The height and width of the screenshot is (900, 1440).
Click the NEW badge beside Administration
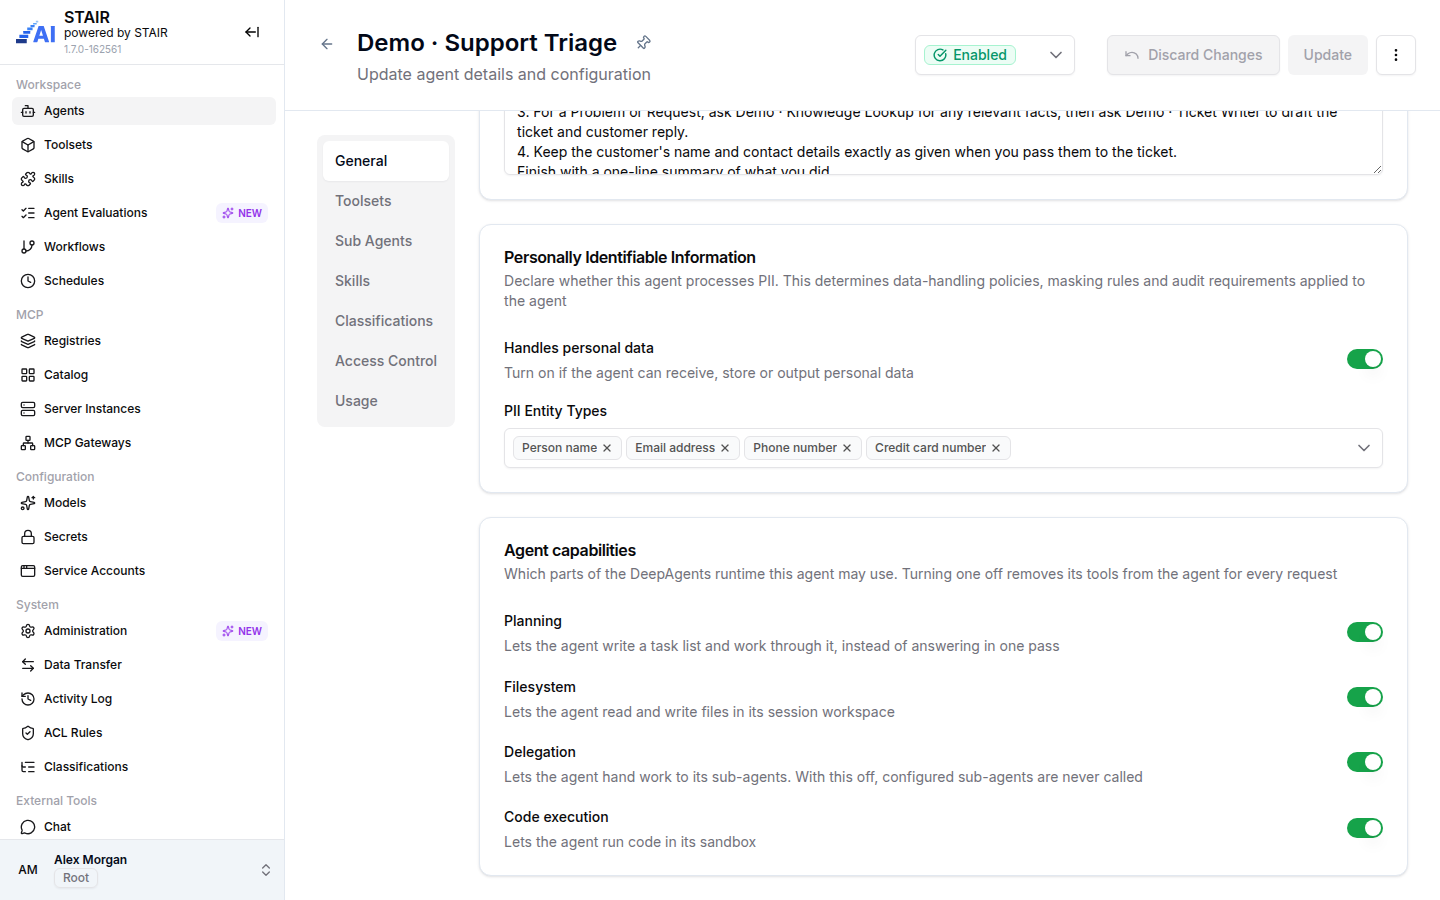point(242,631)
